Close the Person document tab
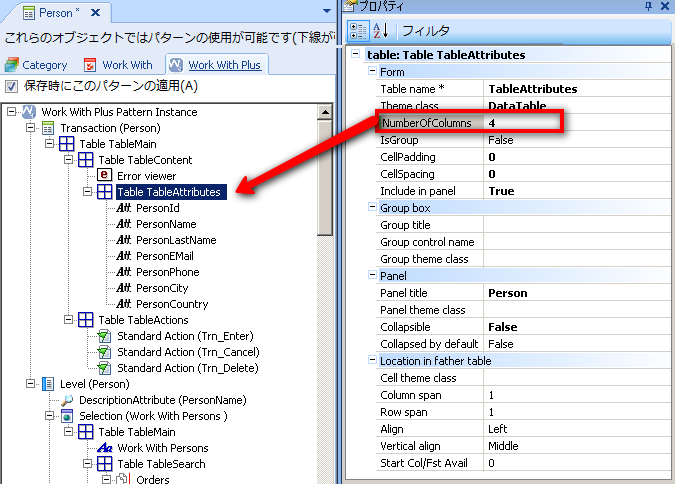The width and height of the screenshot is (675, 484). pos(94,13)
